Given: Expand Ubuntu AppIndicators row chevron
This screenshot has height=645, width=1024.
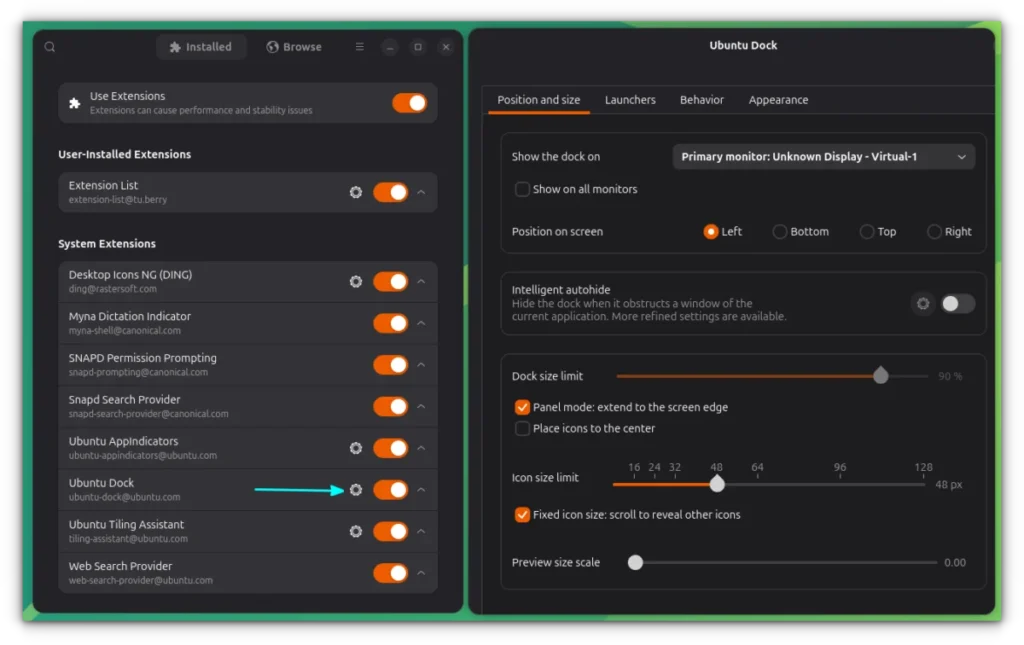Looking at the screenshot, I should (x=421, y=448).
